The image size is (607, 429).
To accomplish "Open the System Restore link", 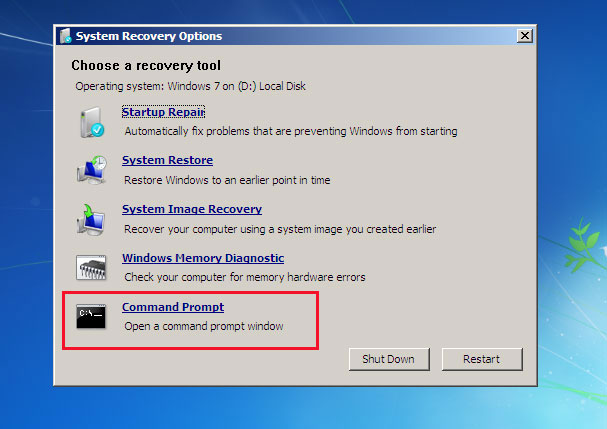I will point(168,160).
